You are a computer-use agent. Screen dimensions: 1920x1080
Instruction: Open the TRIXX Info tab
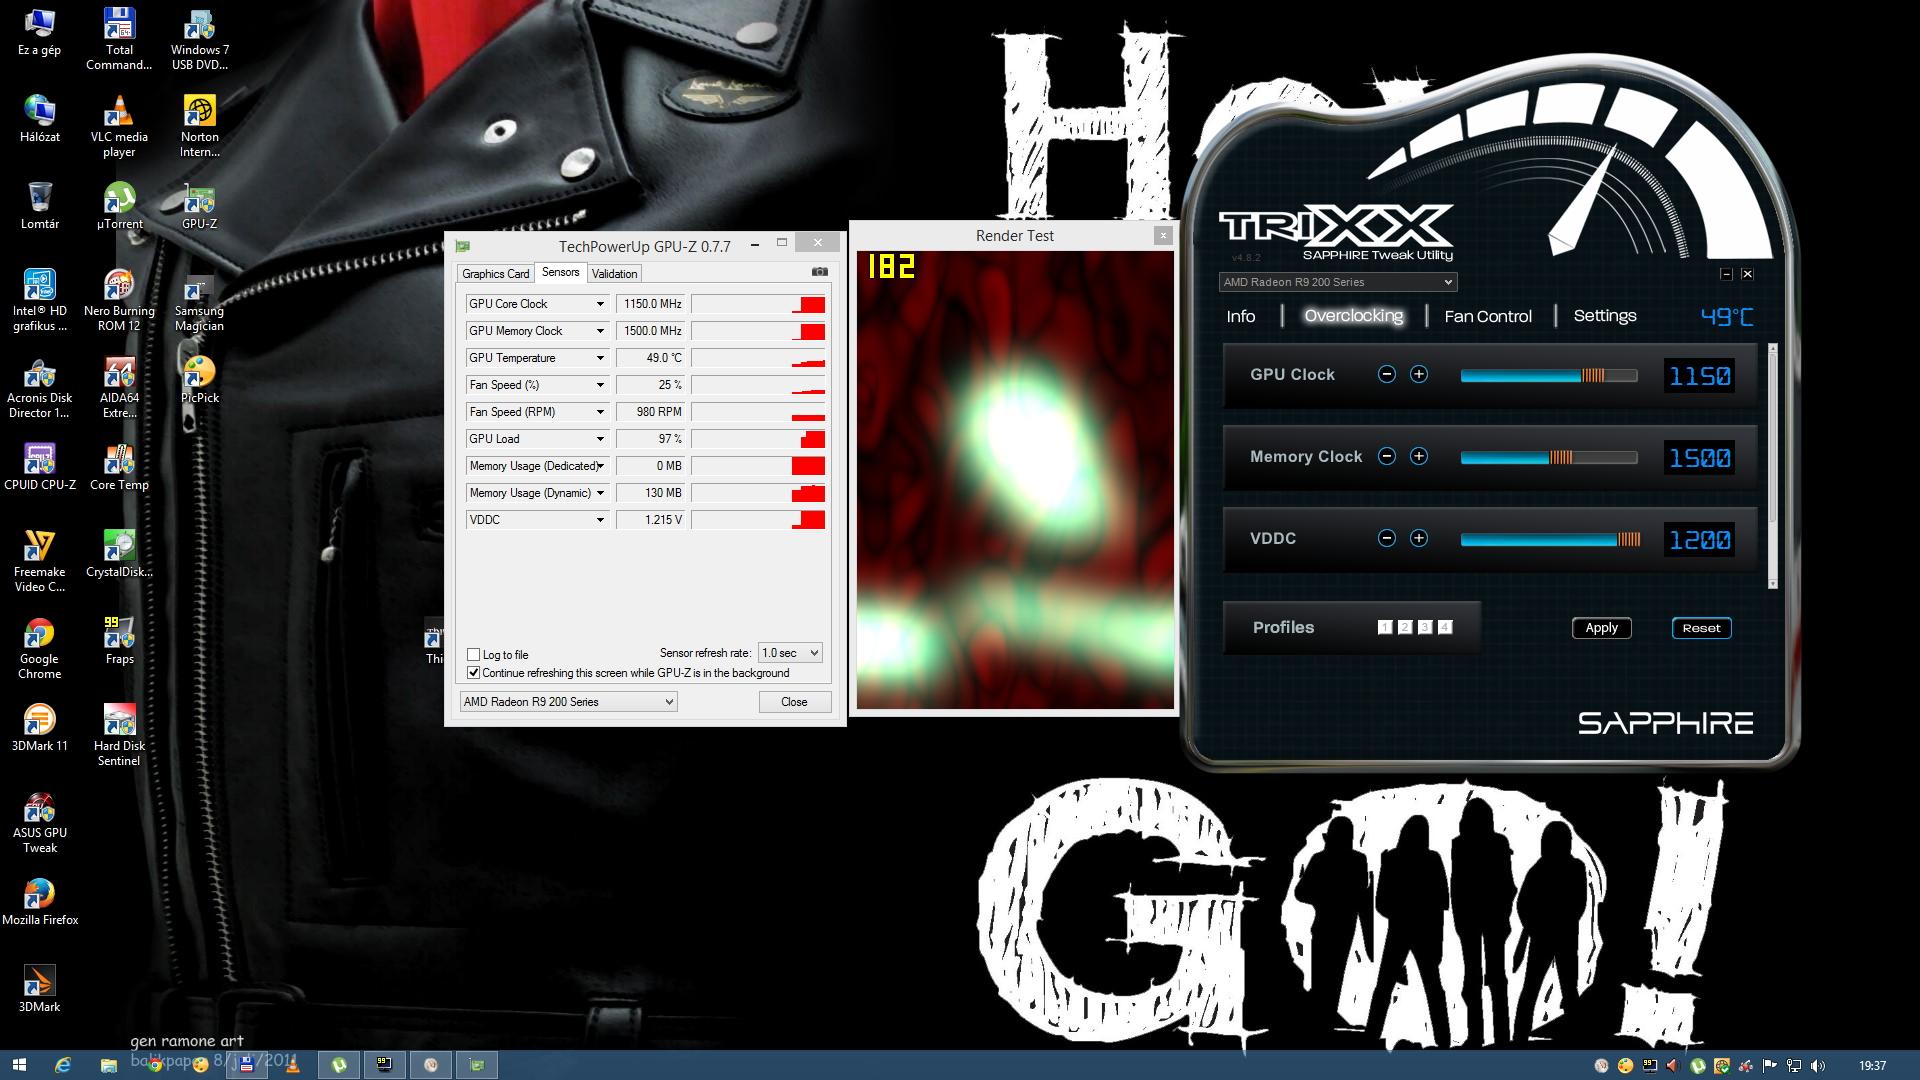point(1241,316)
